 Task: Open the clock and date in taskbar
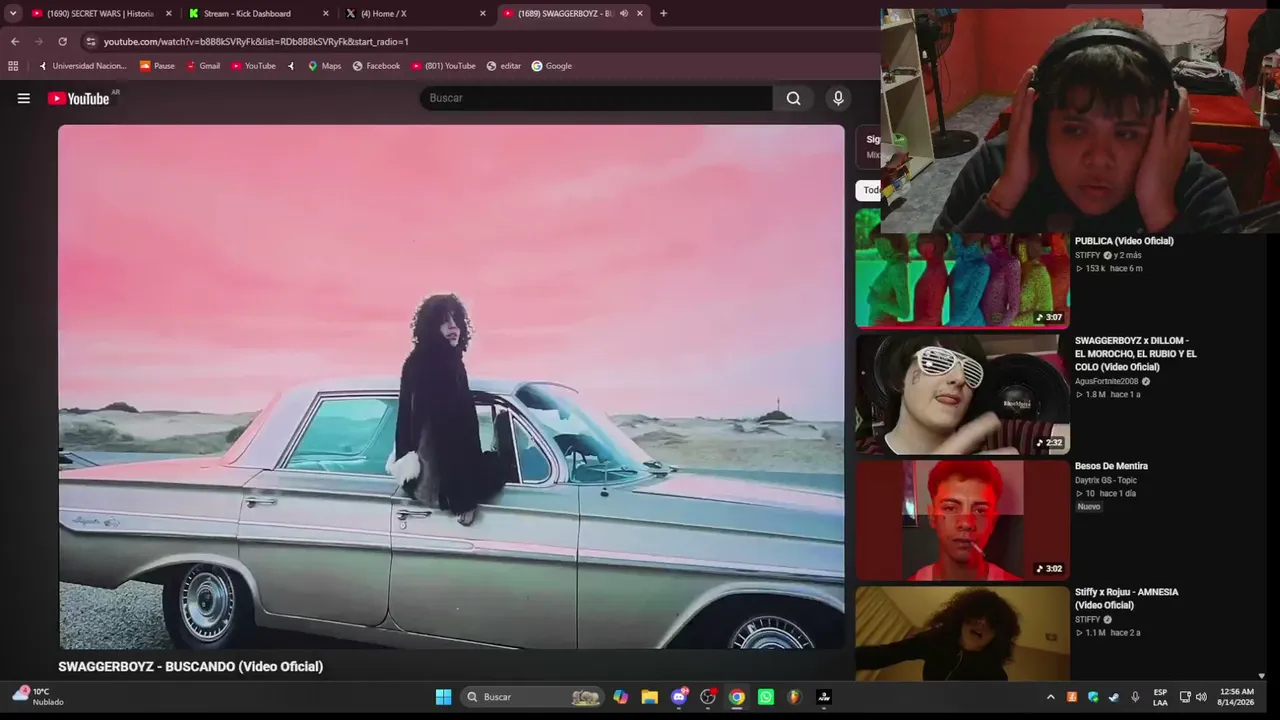coord(1235,697)
